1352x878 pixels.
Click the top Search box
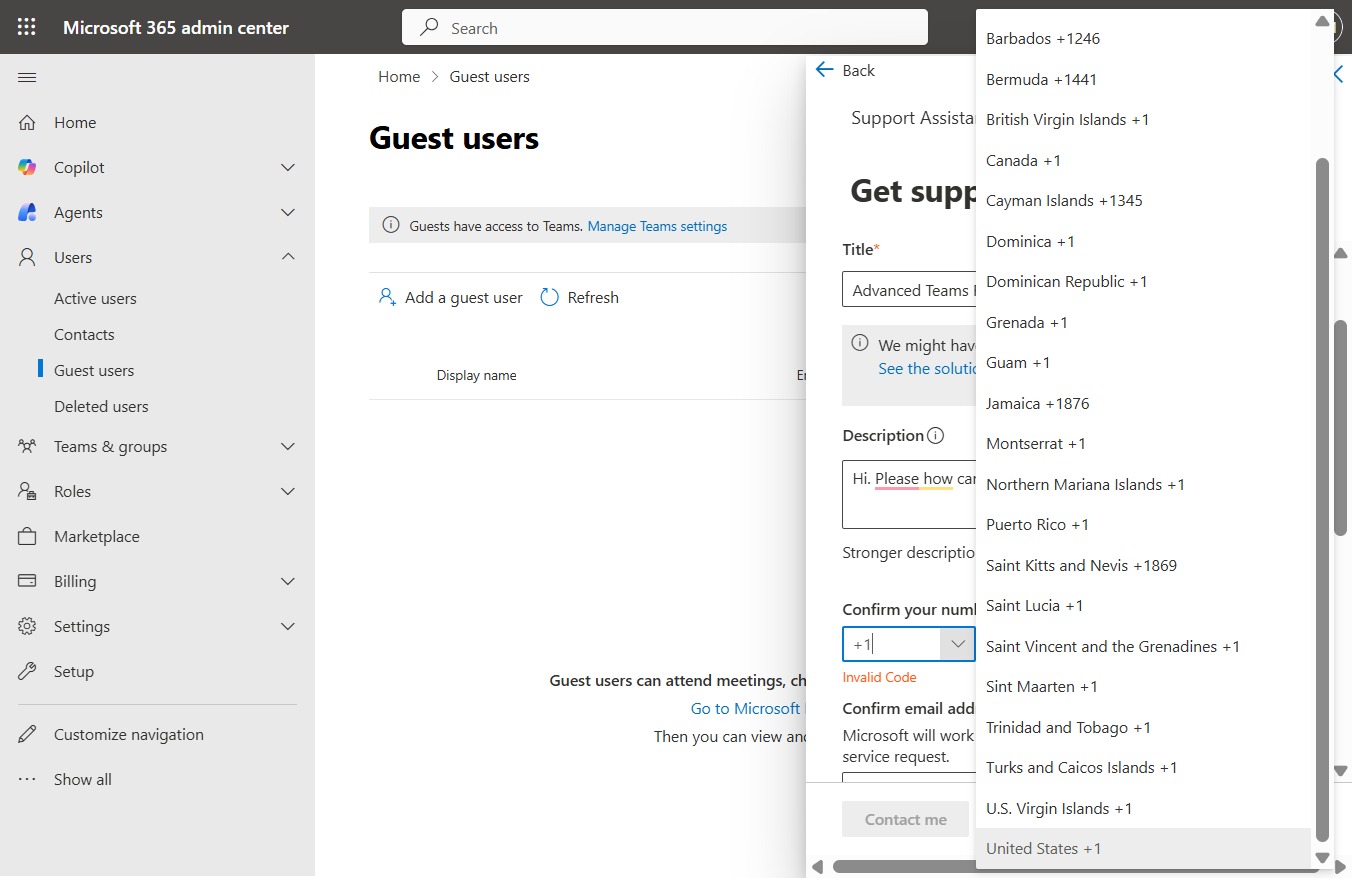665,28
